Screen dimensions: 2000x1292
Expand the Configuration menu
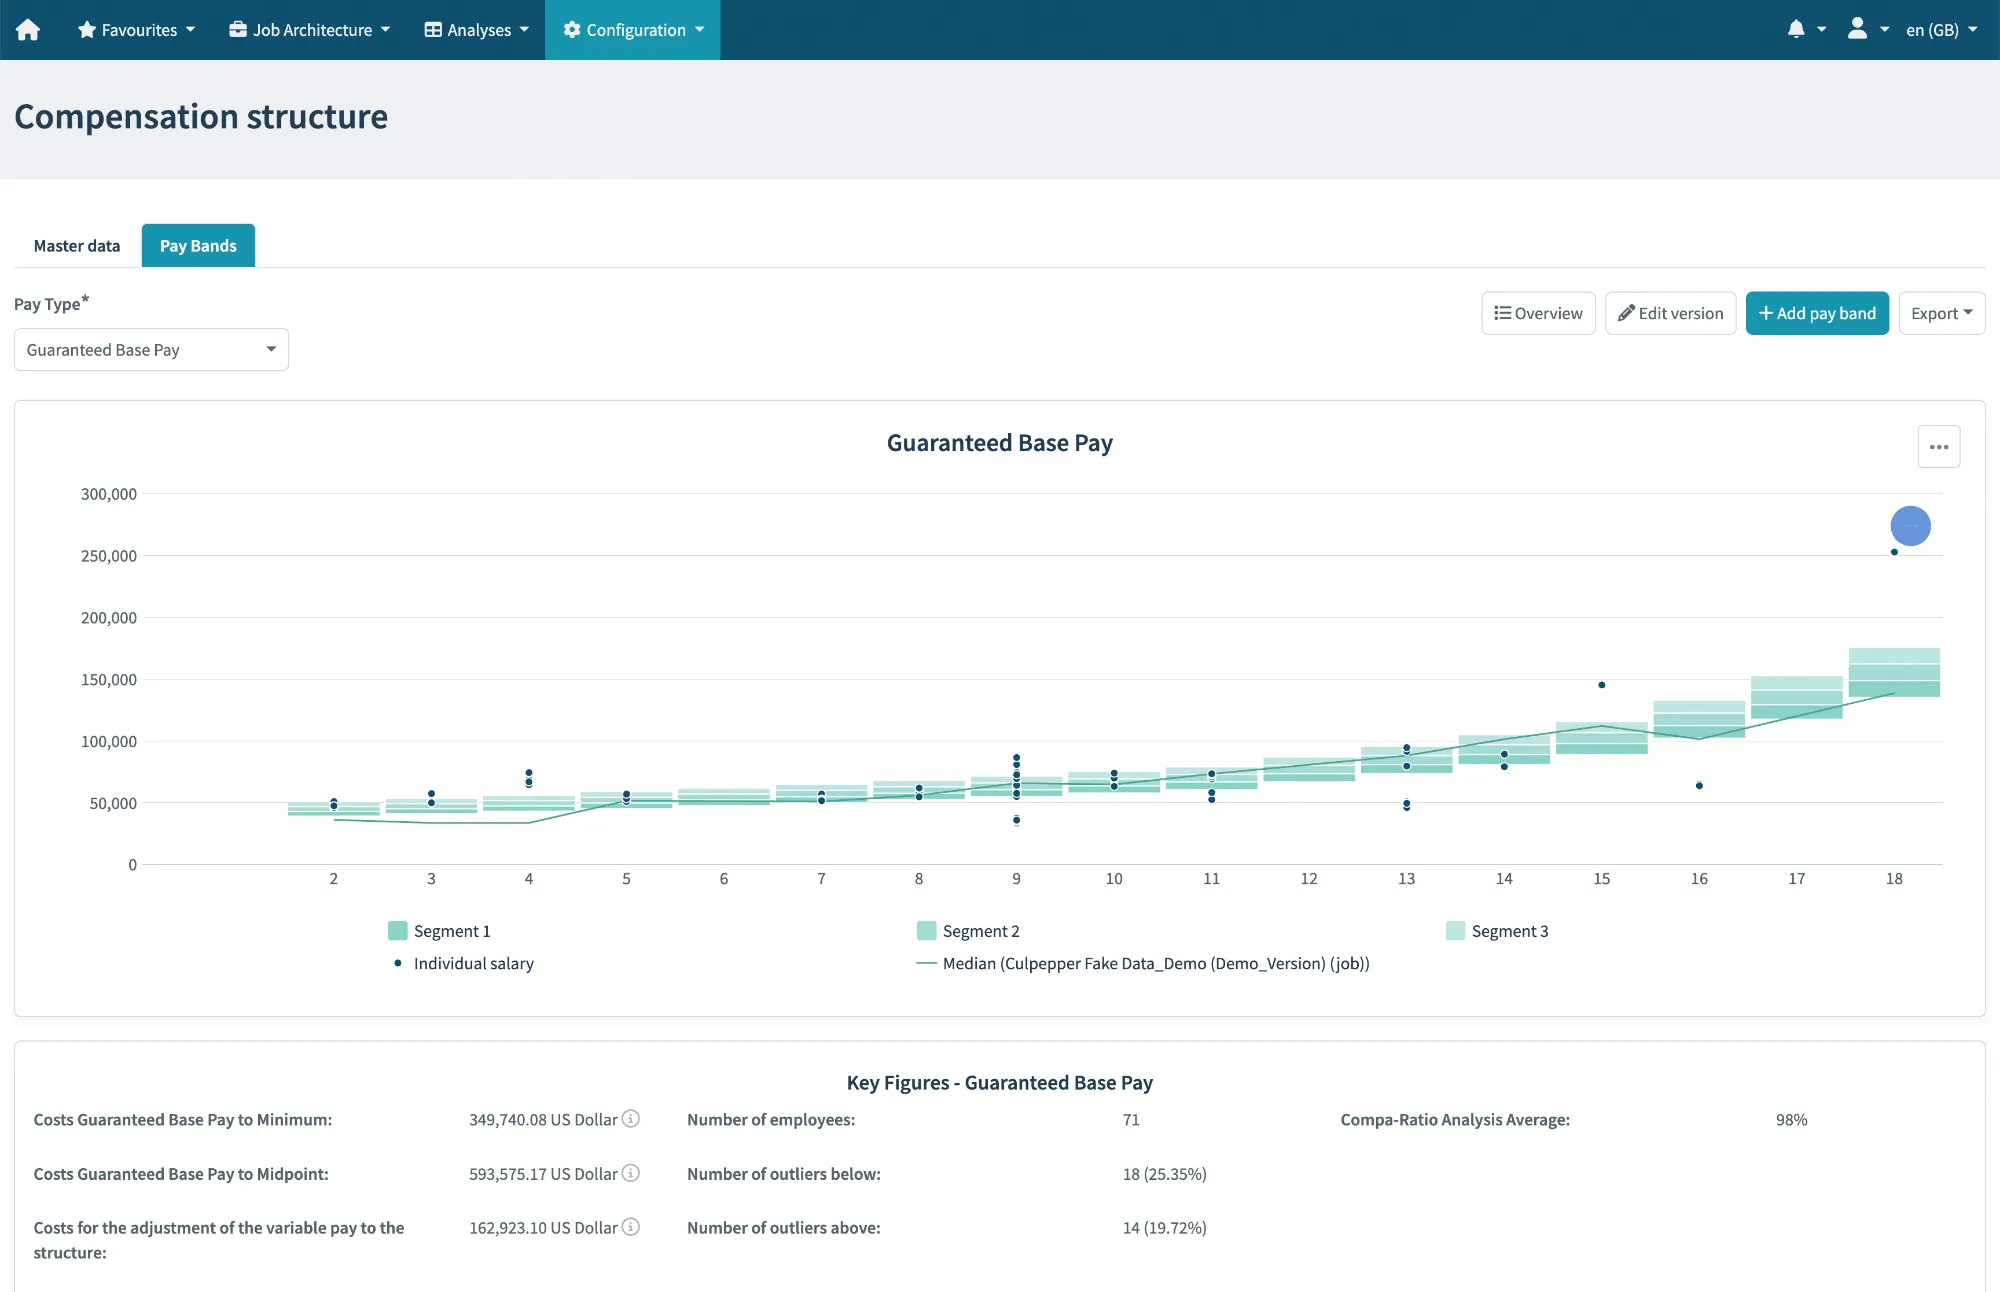point(633,30)
